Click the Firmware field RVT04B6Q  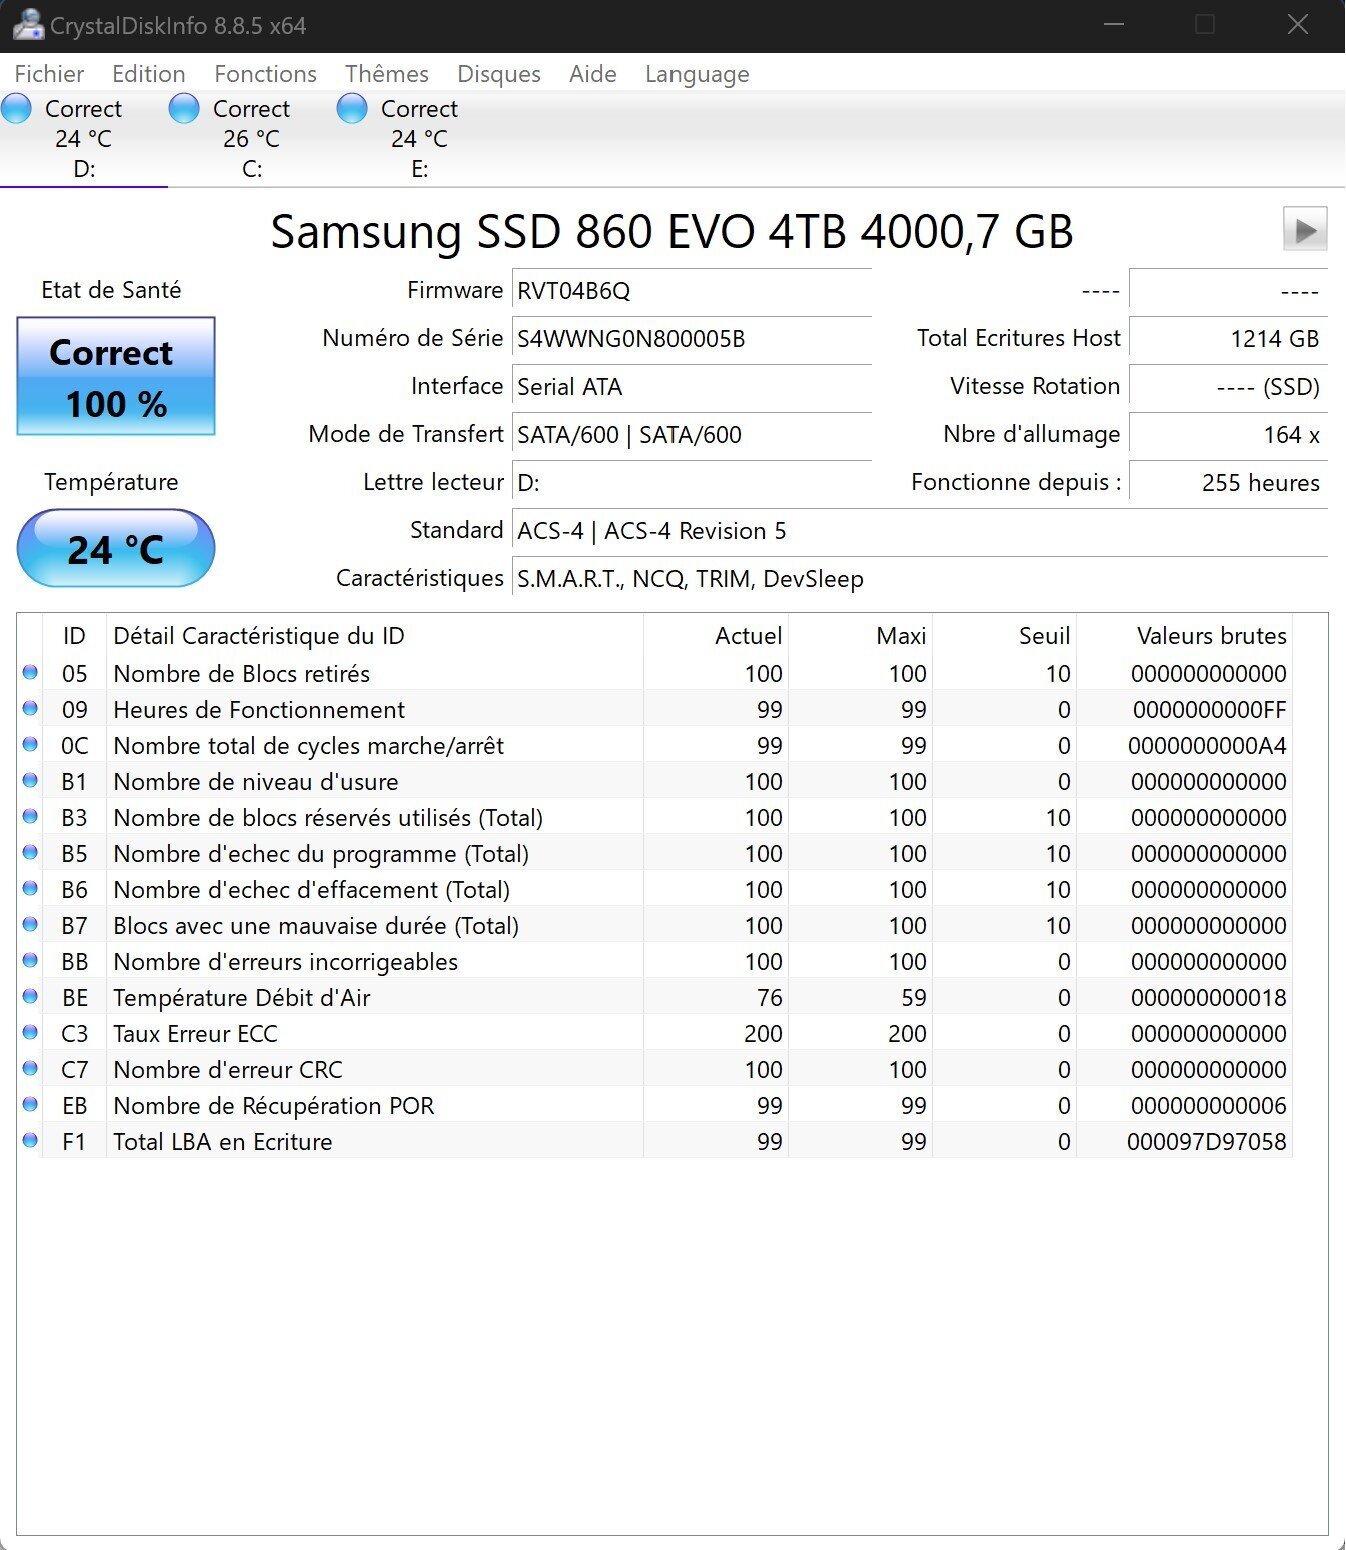pyautogui.click(x=691, y=290)
